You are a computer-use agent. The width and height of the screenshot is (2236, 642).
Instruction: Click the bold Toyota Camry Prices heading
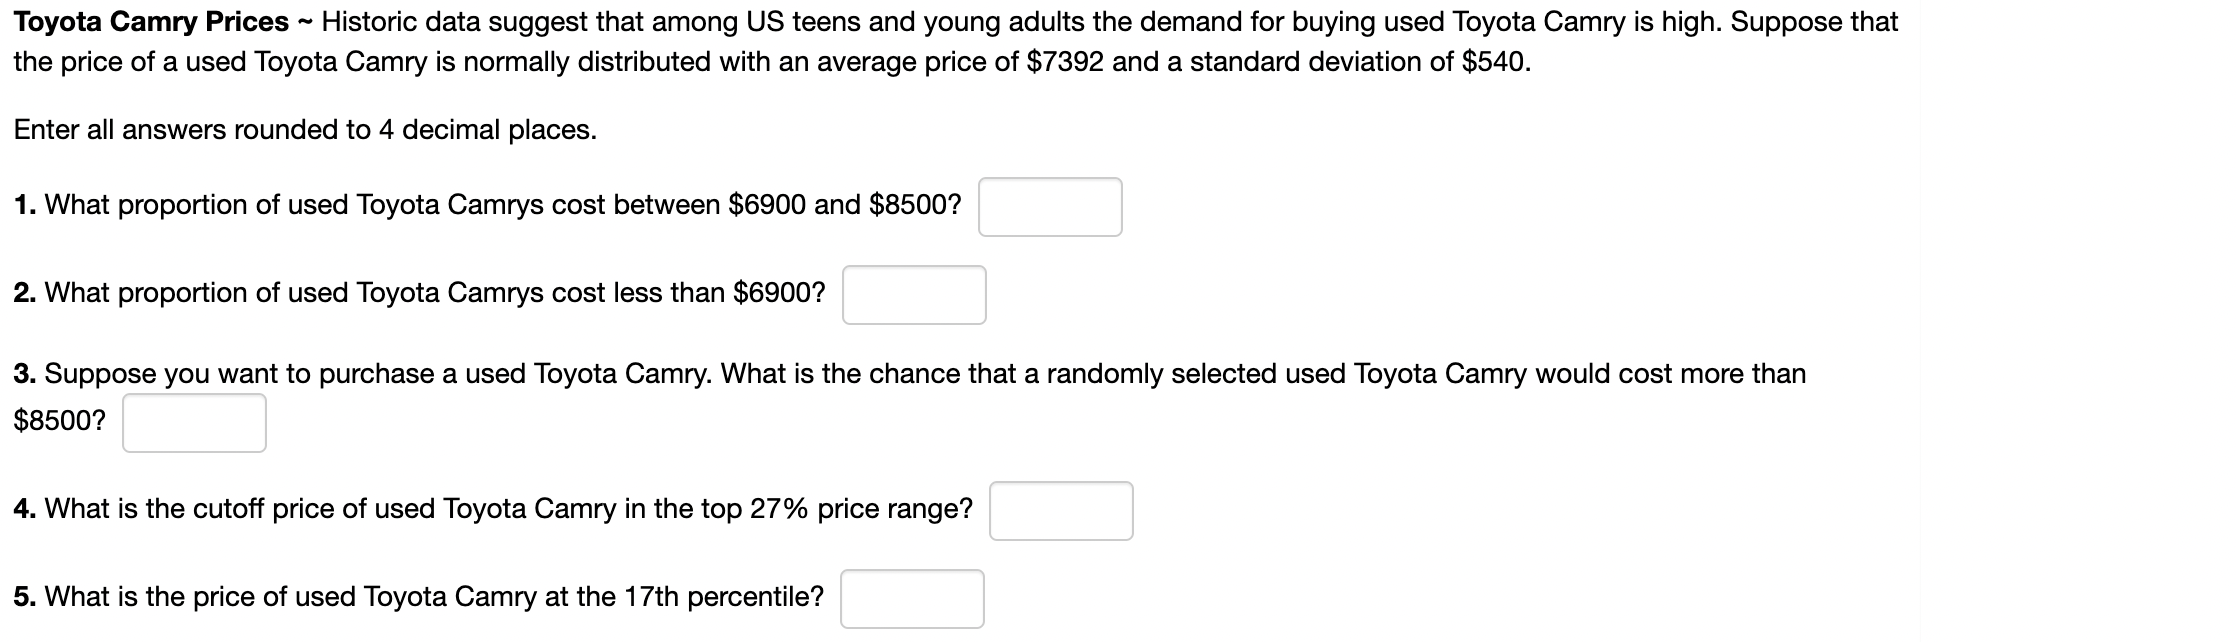(151, 22)
